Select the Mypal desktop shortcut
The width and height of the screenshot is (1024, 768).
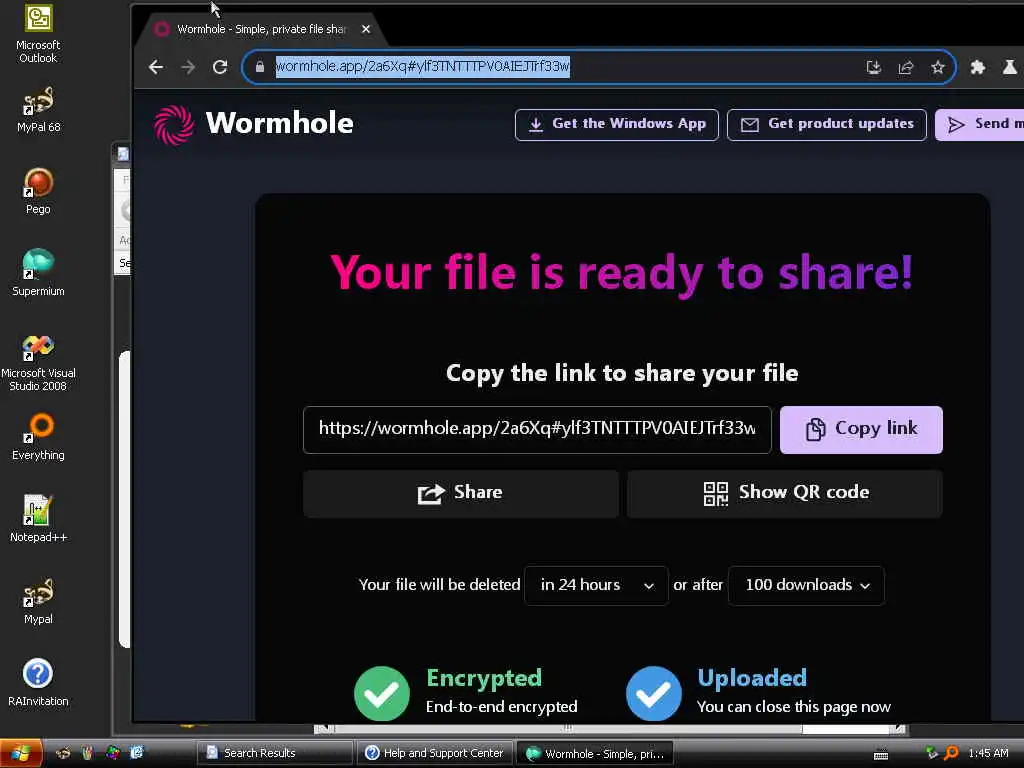pos(38,601)
